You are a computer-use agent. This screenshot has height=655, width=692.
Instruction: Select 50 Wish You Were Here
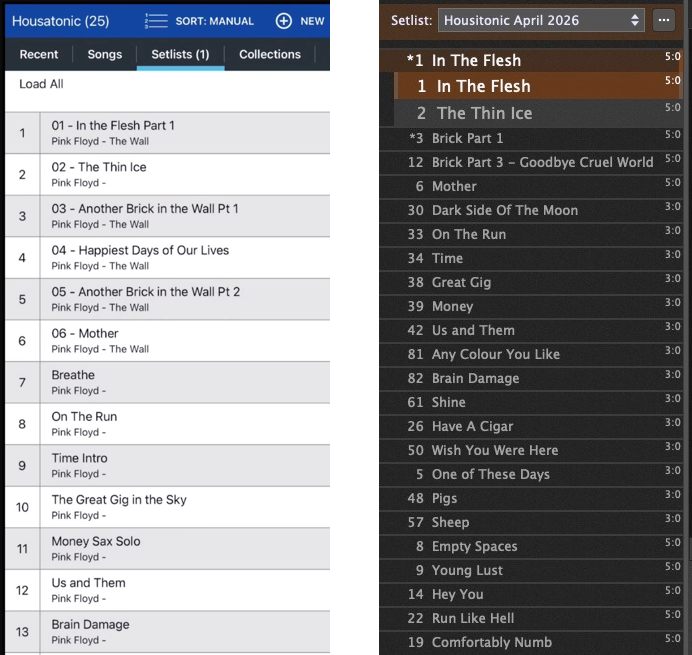point(531,450)
